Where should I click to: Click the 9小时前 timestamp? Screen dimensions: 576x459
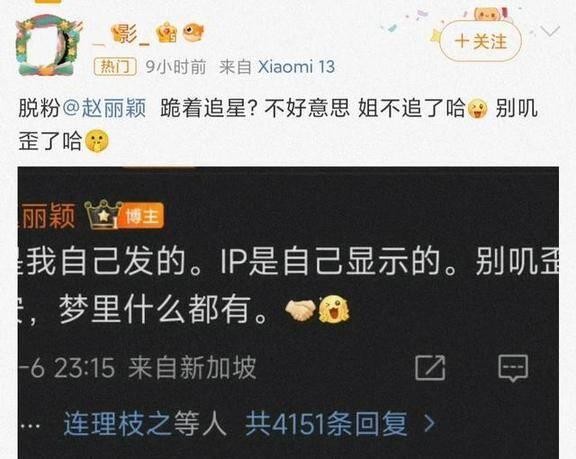click(176, 67)
